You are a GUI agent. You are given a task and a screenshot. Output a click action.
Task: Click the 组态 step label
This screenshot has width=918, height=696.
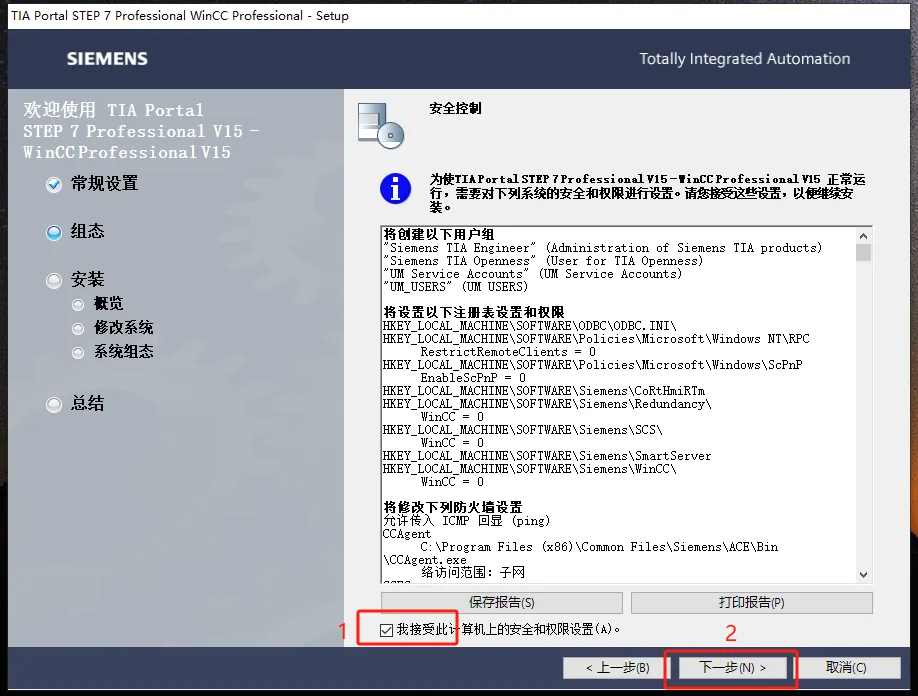click(x=87, y=232)
